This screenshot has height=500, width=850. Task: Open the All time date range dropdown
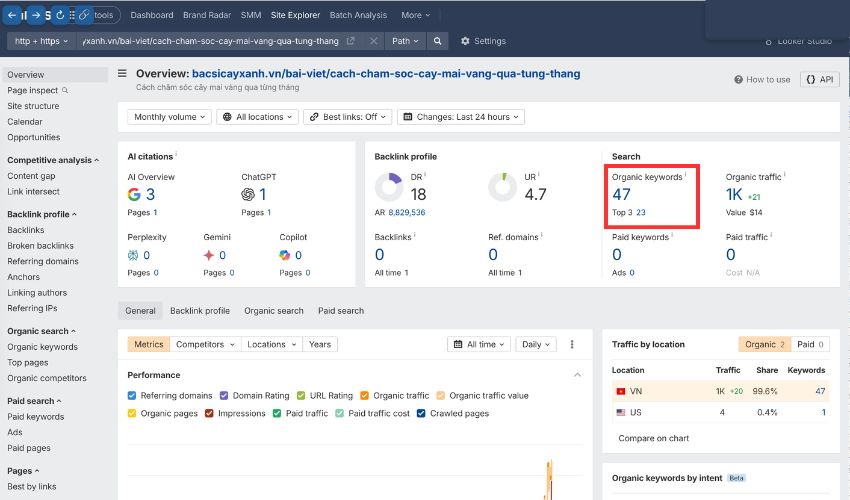coord(481,344)
